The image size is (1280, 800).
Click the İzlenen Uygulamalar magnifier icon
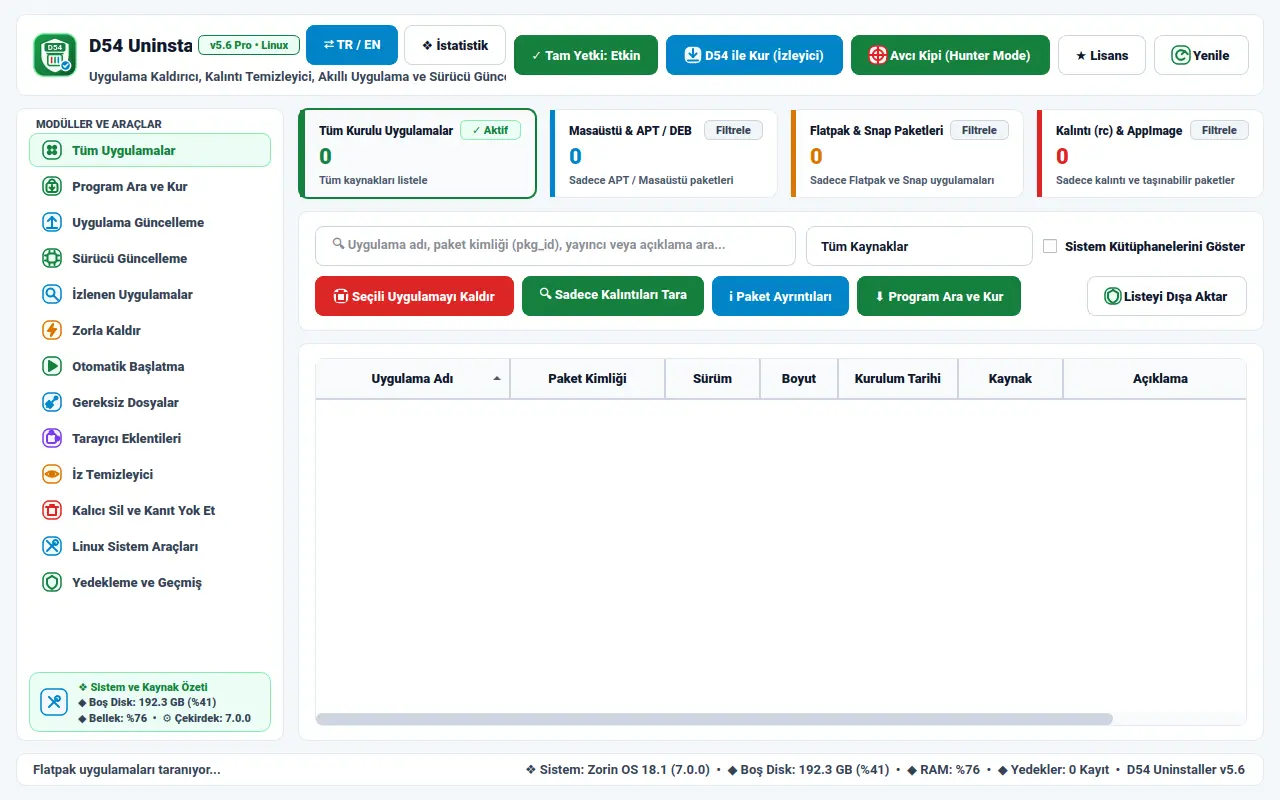[x=52, y=294]
